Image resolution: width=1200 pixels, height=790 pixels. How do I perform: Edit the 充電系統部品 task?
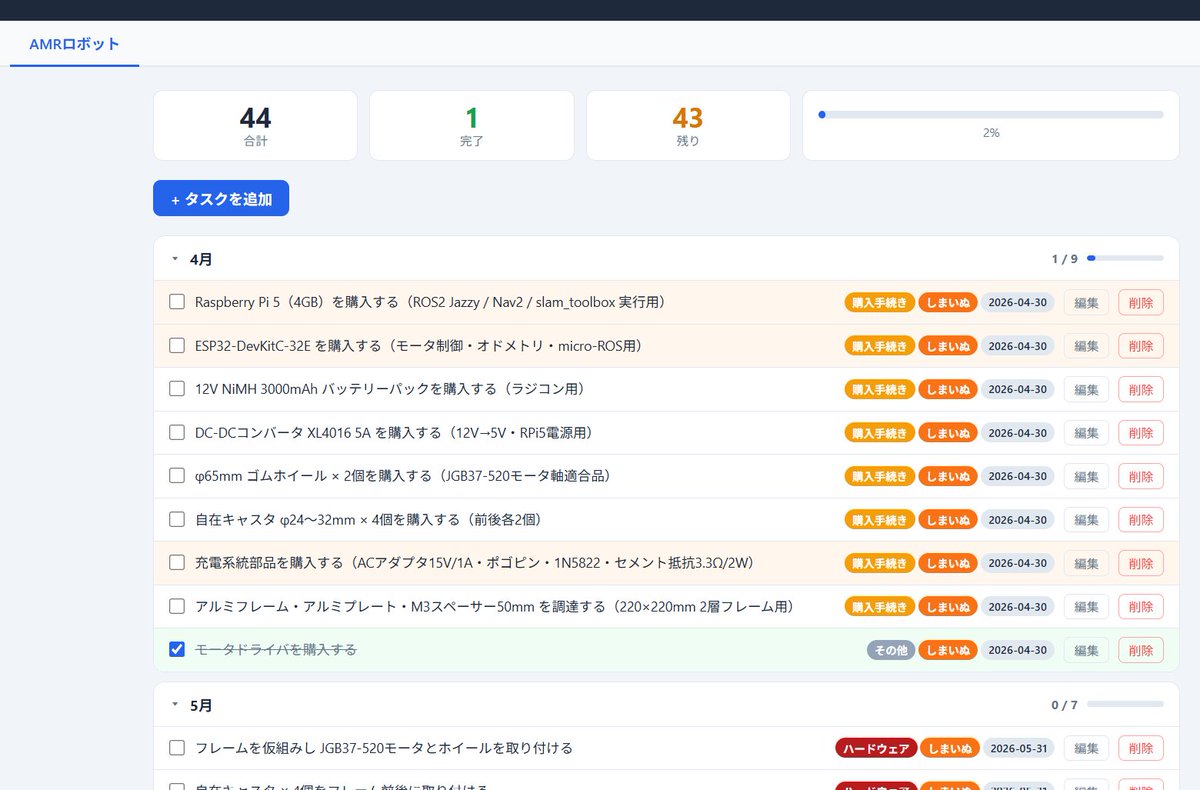pos(1086,563)
